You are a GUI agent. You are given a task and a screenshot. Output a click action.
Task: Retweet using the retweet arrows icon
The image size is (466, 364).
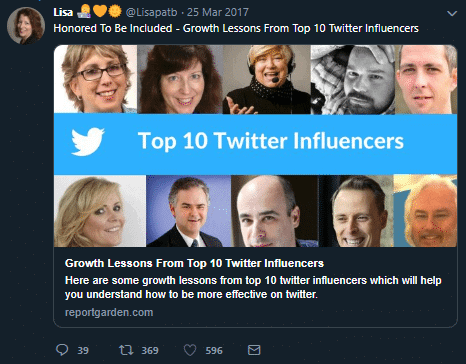tap(126, 350)
